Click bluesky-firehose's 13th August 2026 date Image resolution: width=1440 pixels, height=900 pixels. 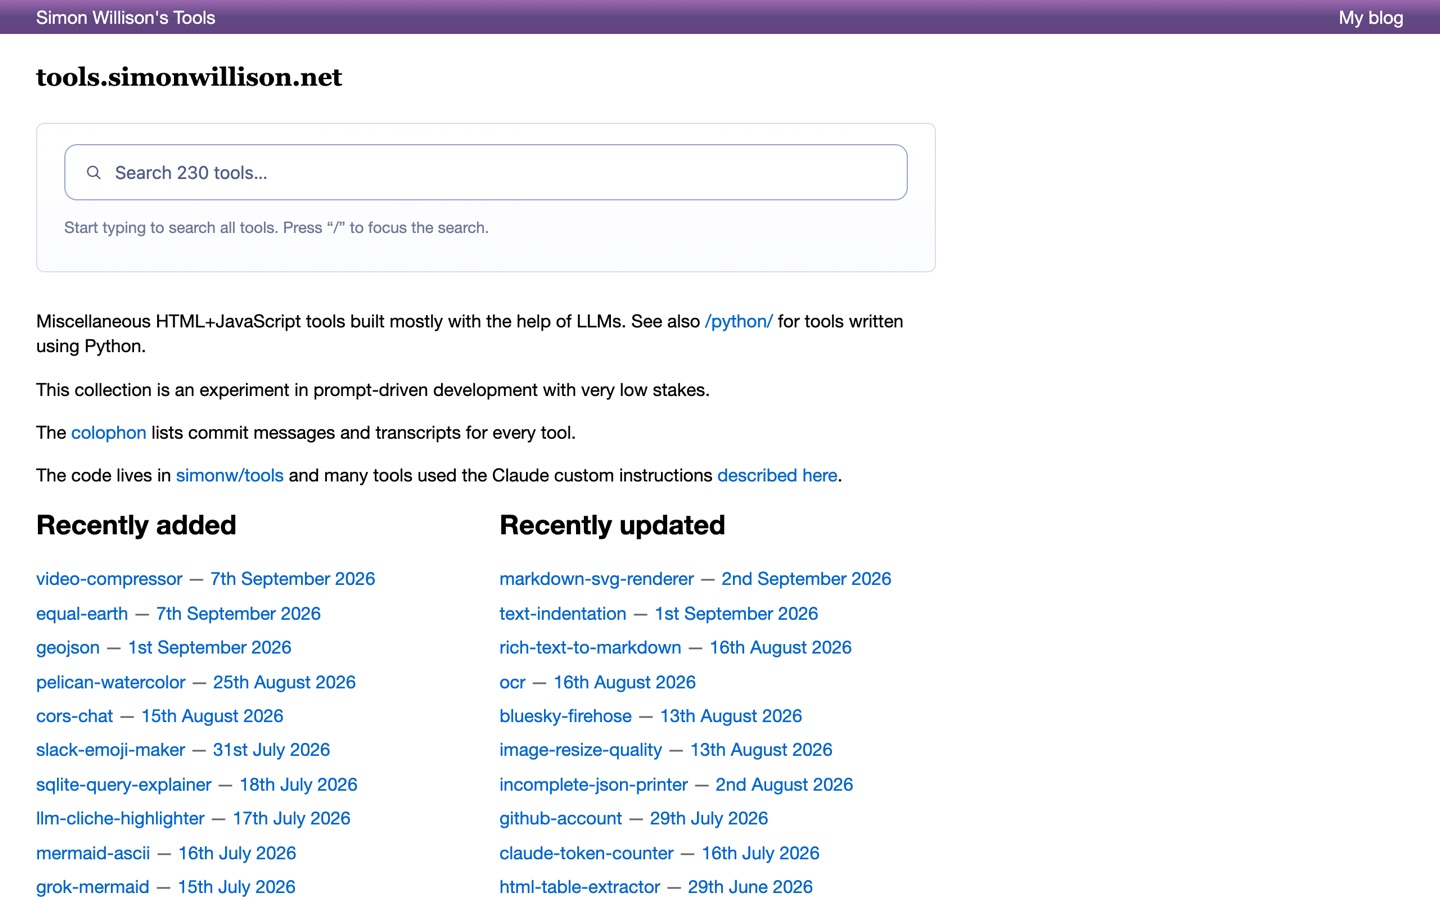[731, 716]
